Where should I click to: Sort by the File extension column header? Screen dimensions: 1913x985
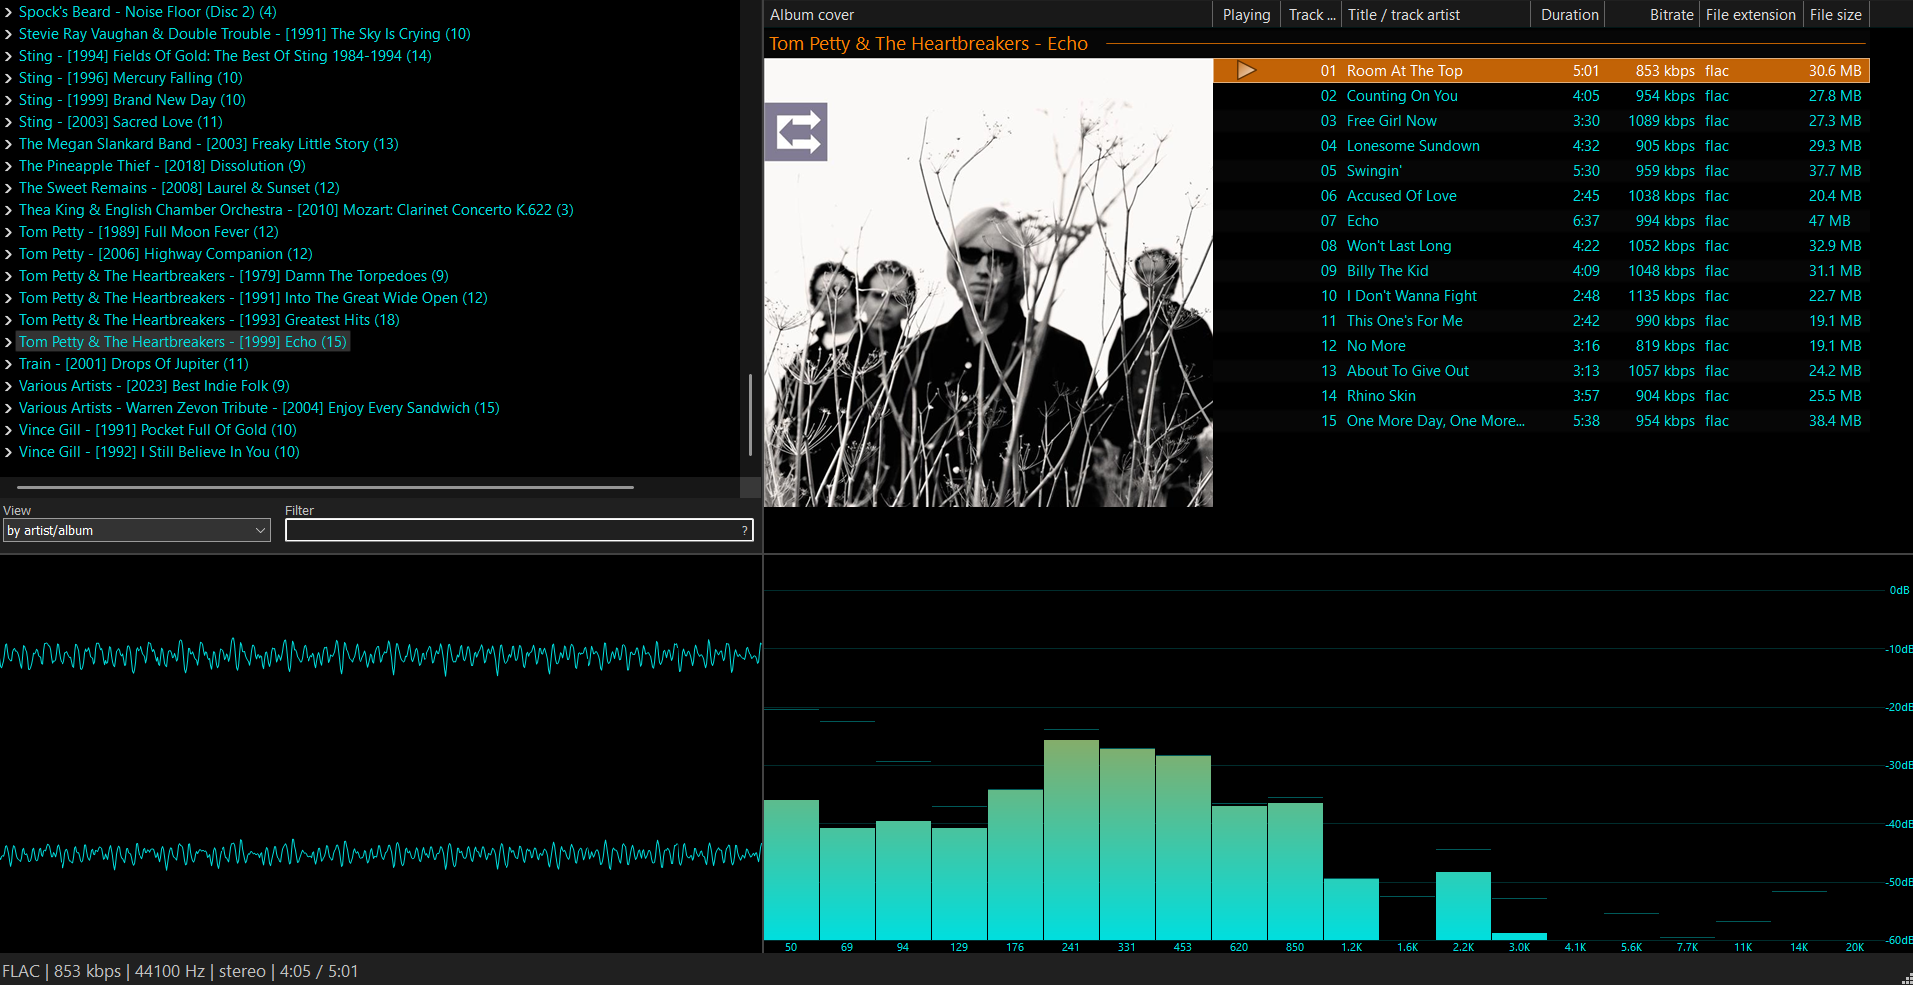pos(1751,14)
